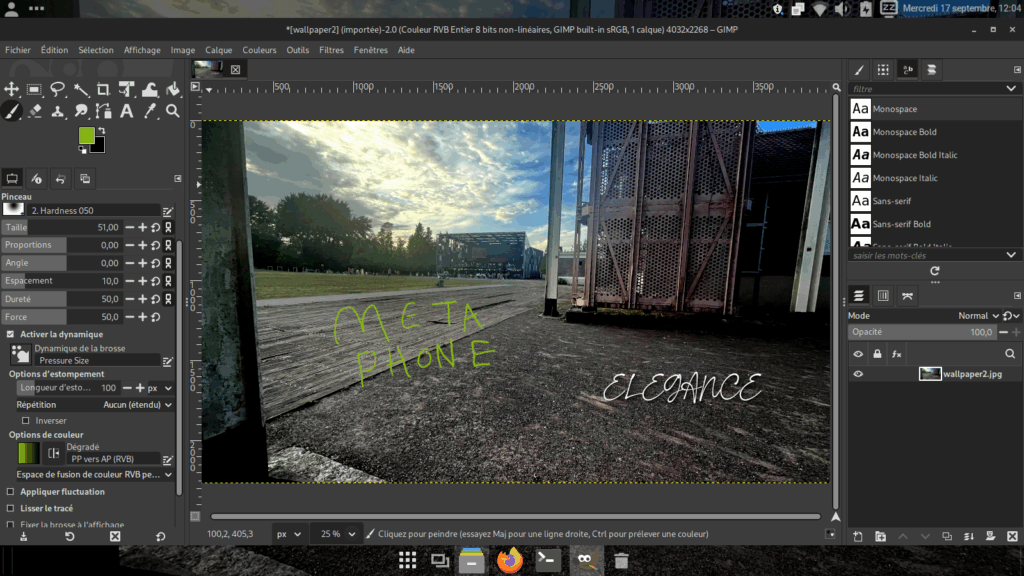Screen dimensions: 1024x576
Task: Toggle the layer lock column icon
Action: click(x=877, y=354)
